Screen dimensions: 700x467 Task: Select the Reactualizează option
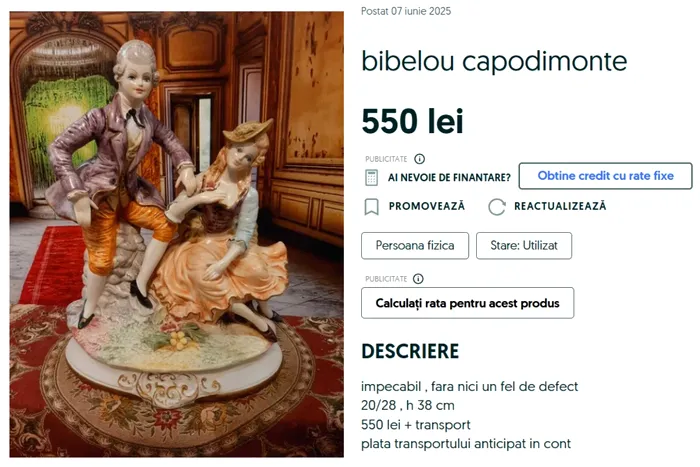(x=560, y=206)
